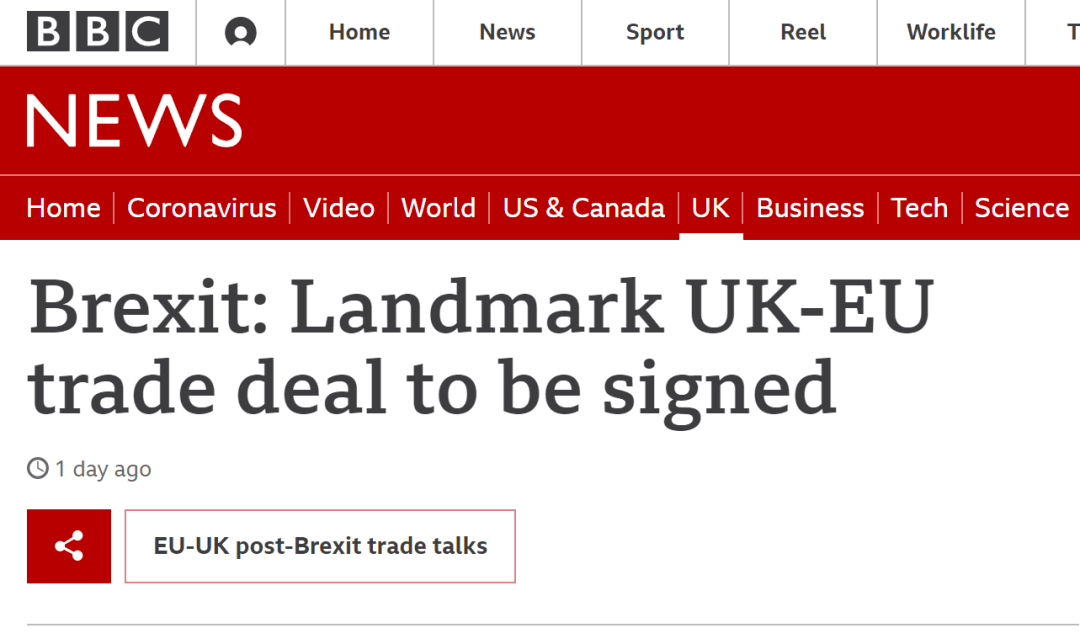Open the Business news section
This screenshot has height=644, width=1080.
click(810, 208)
